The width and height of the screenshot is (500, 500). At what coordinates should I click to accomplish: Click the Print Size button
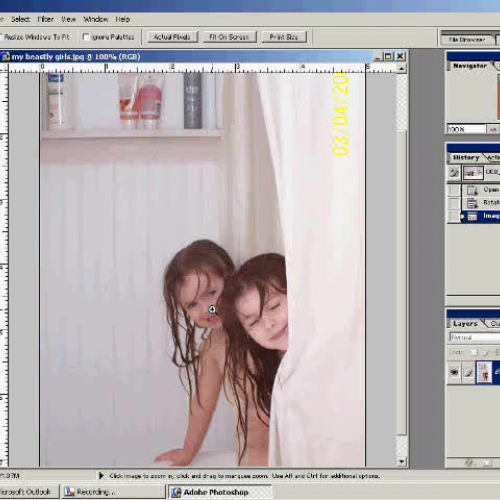click(284, 37)
